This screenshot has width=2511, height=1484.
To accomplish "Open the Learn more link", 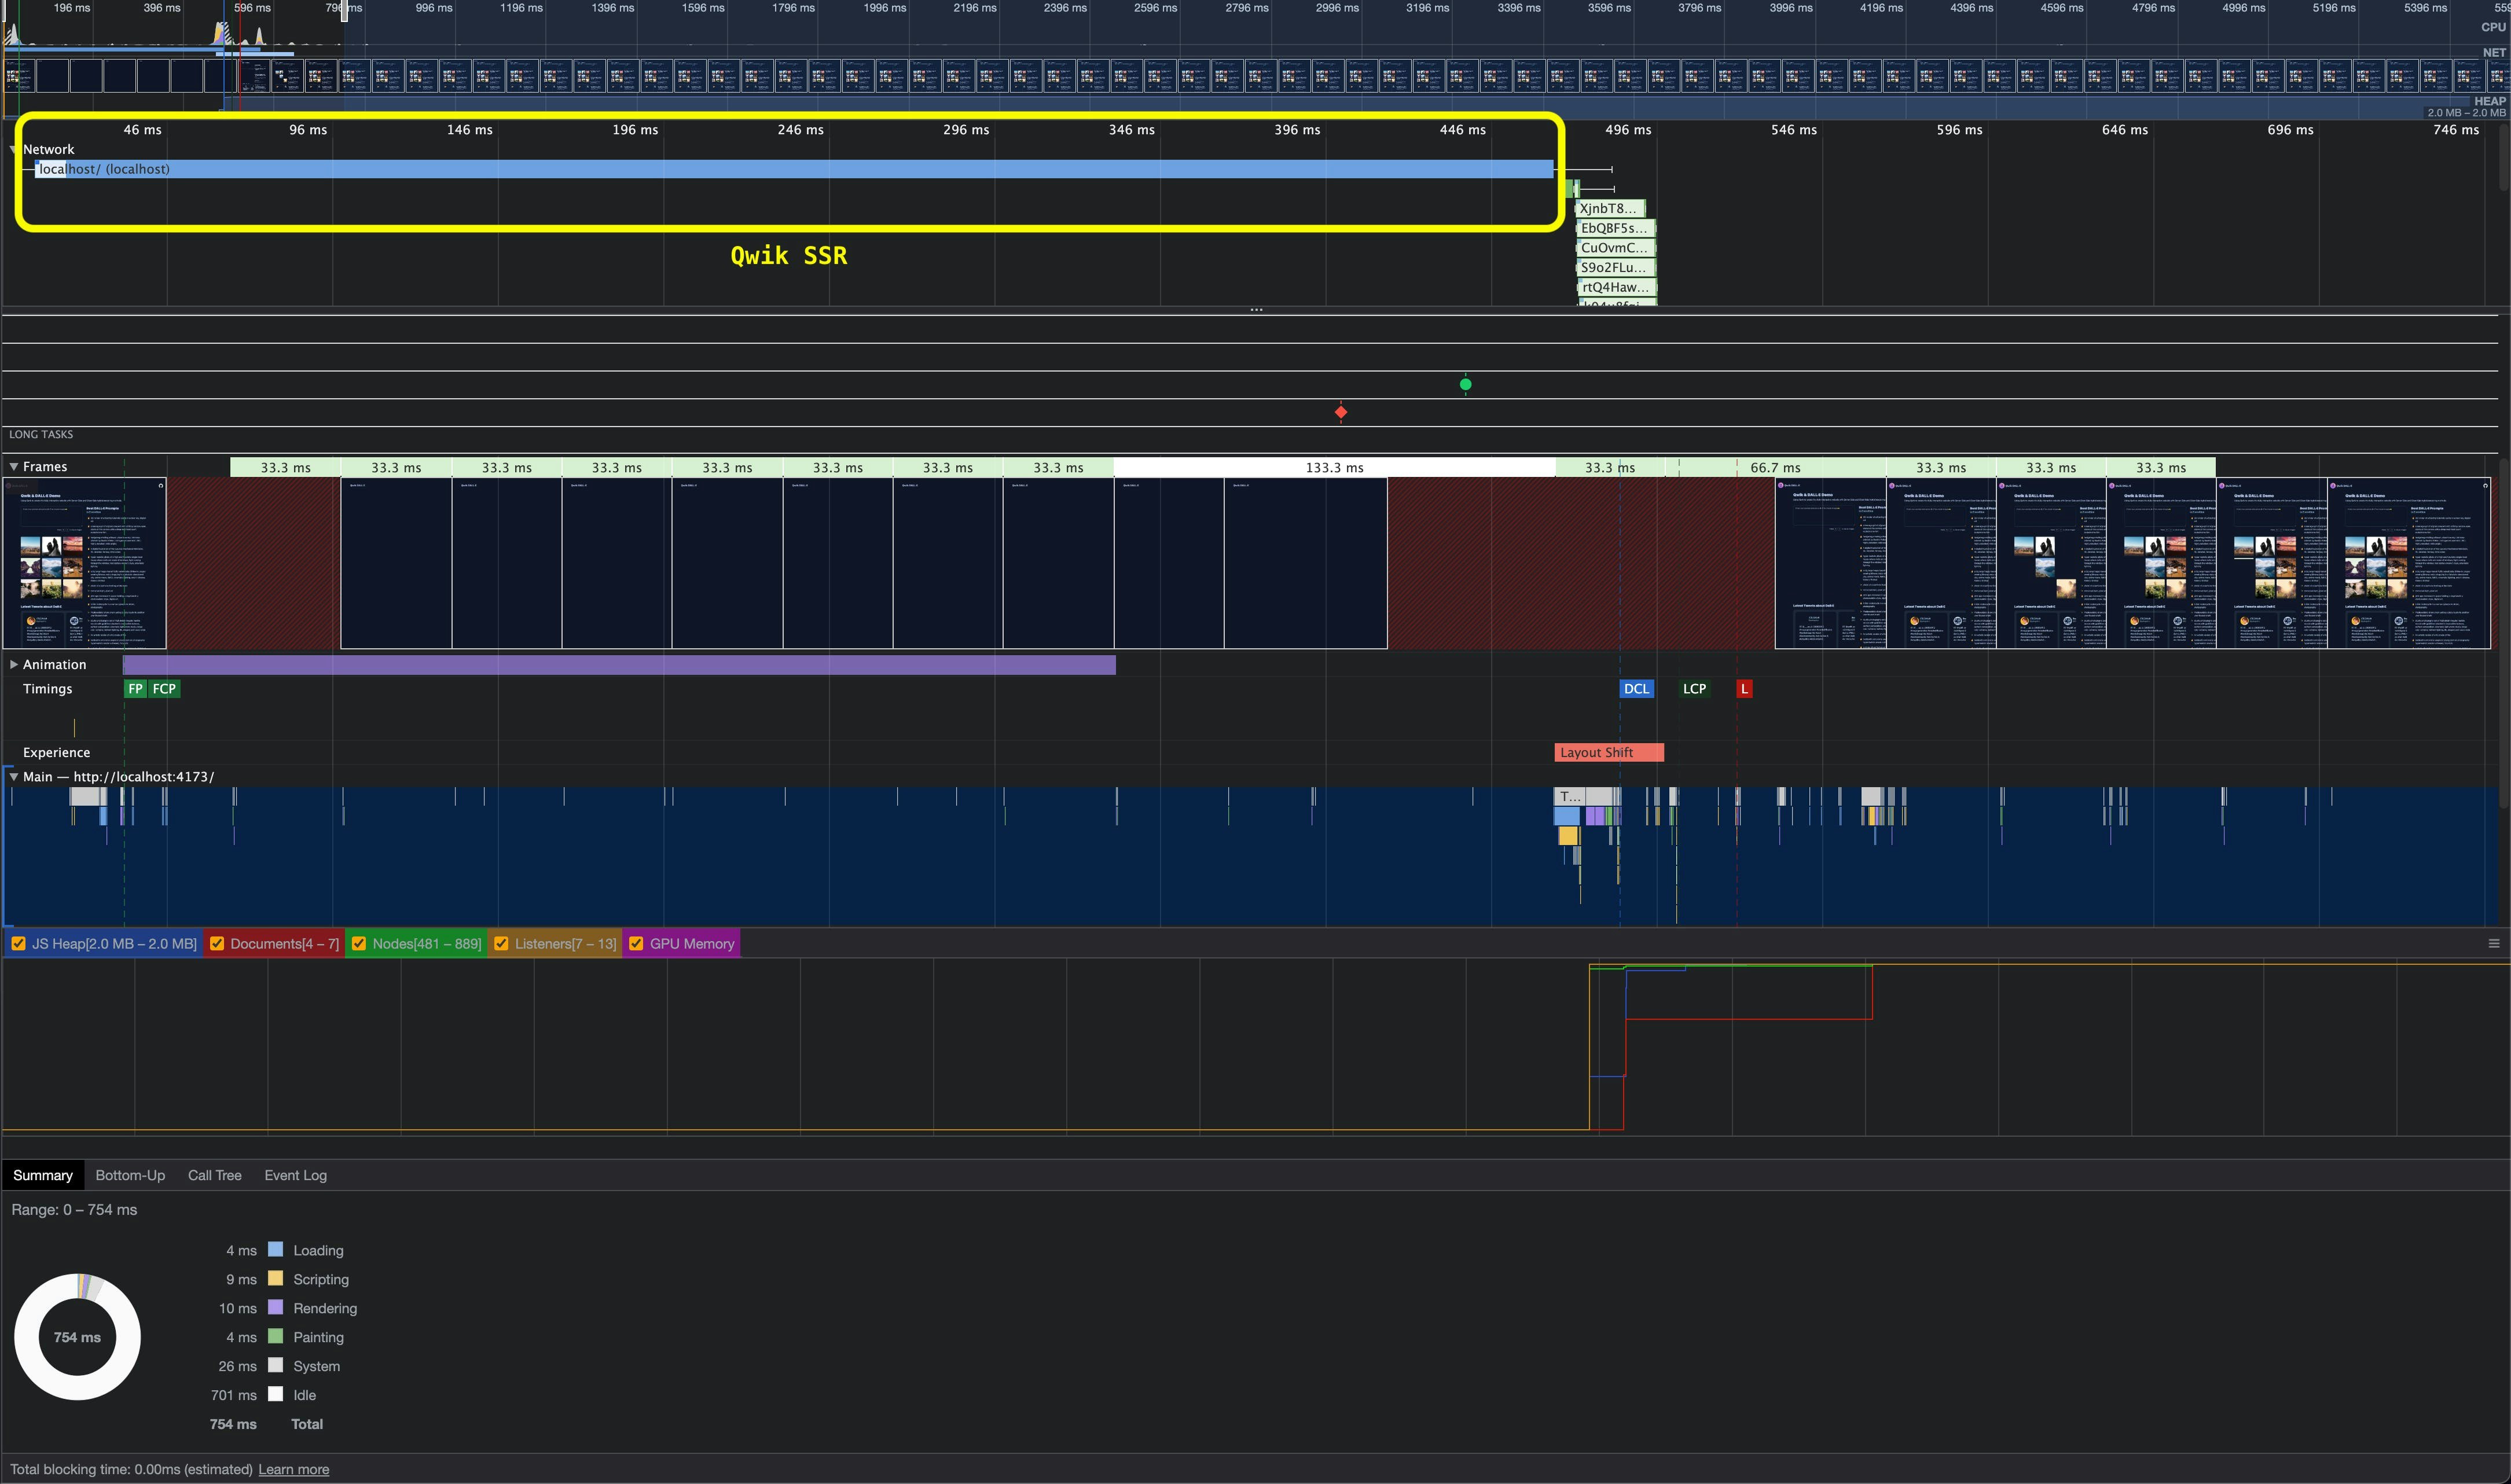I will click(293, 1469).
